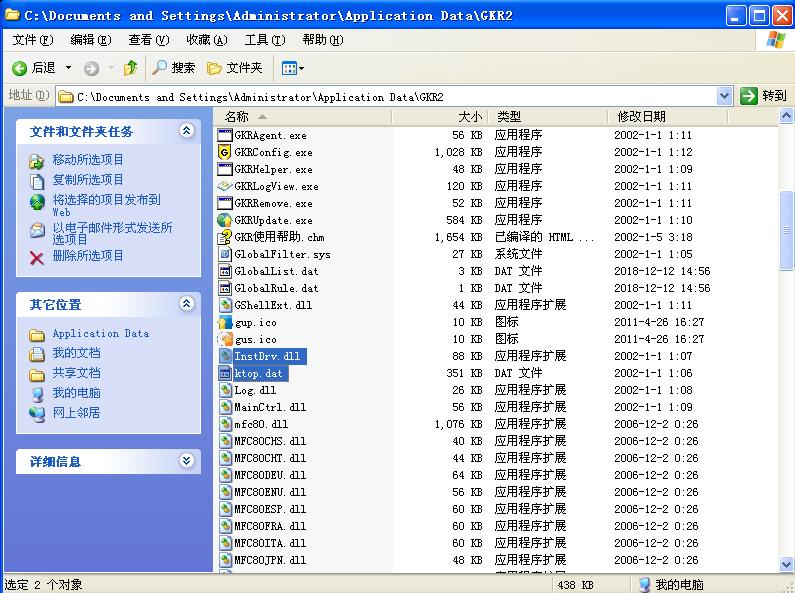Select the MFC80CHS.dll file name
795x593 pixels.
(x=270, y=441)
